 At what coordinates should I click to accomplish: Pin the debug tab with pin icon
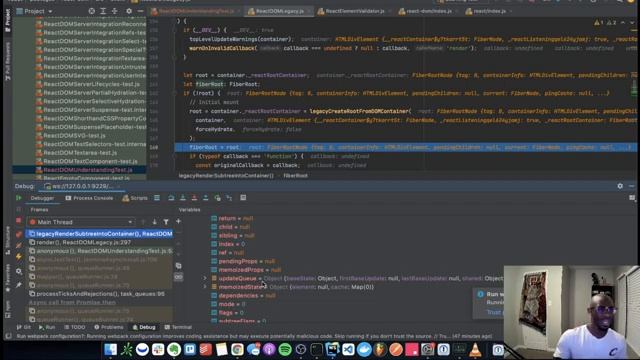(18, 285)
